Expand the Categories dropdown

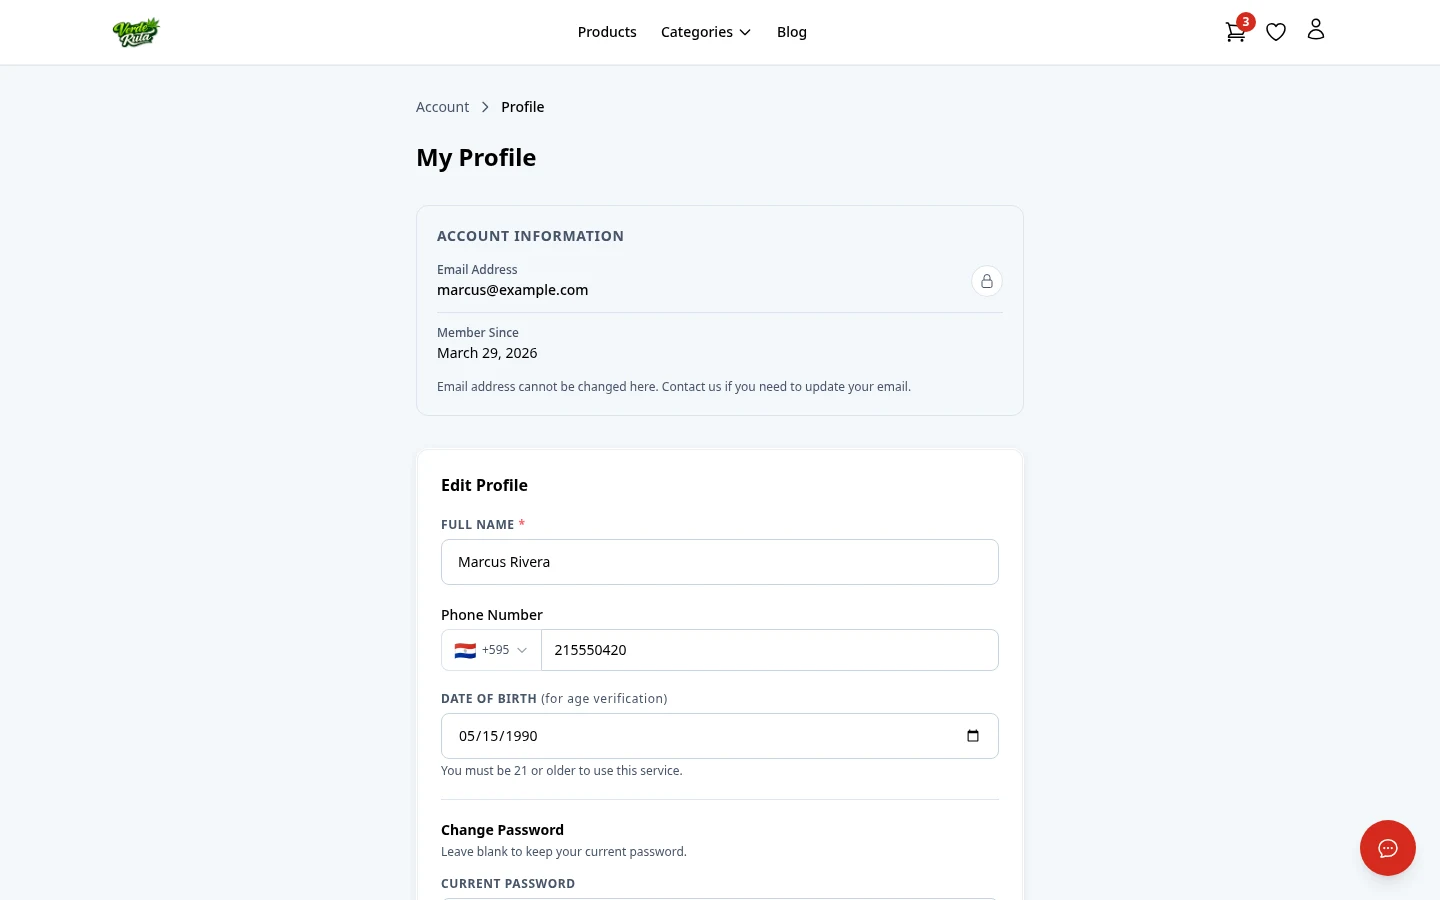click(x=706, y=32)
